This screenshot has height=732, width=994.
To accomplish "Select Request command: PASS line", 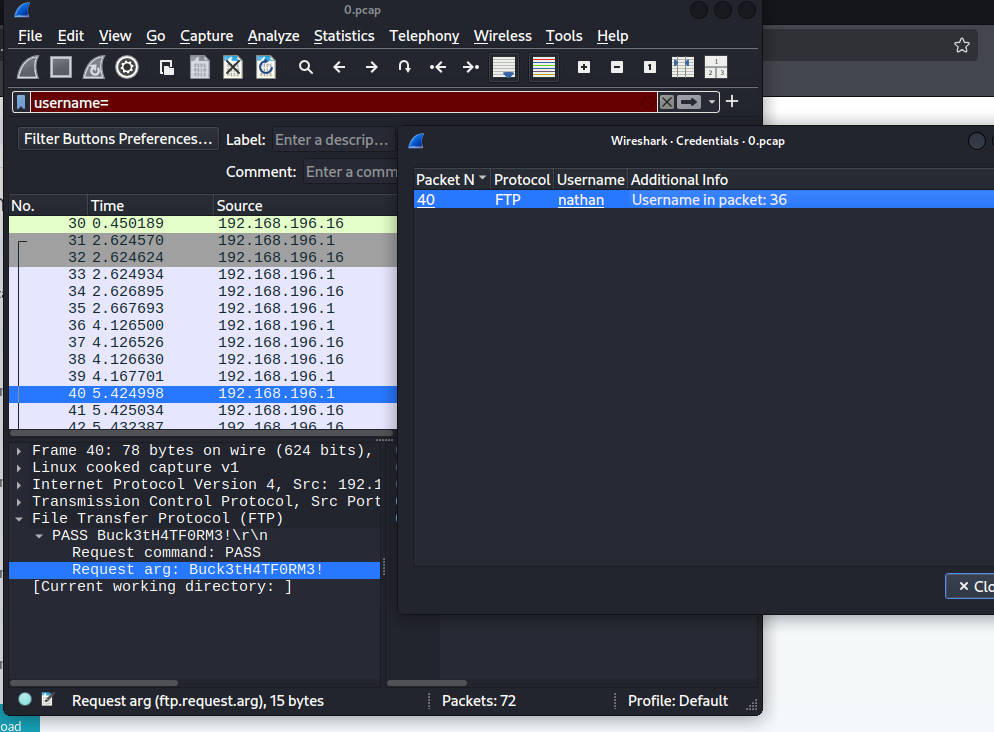I will tap(166, 553).
